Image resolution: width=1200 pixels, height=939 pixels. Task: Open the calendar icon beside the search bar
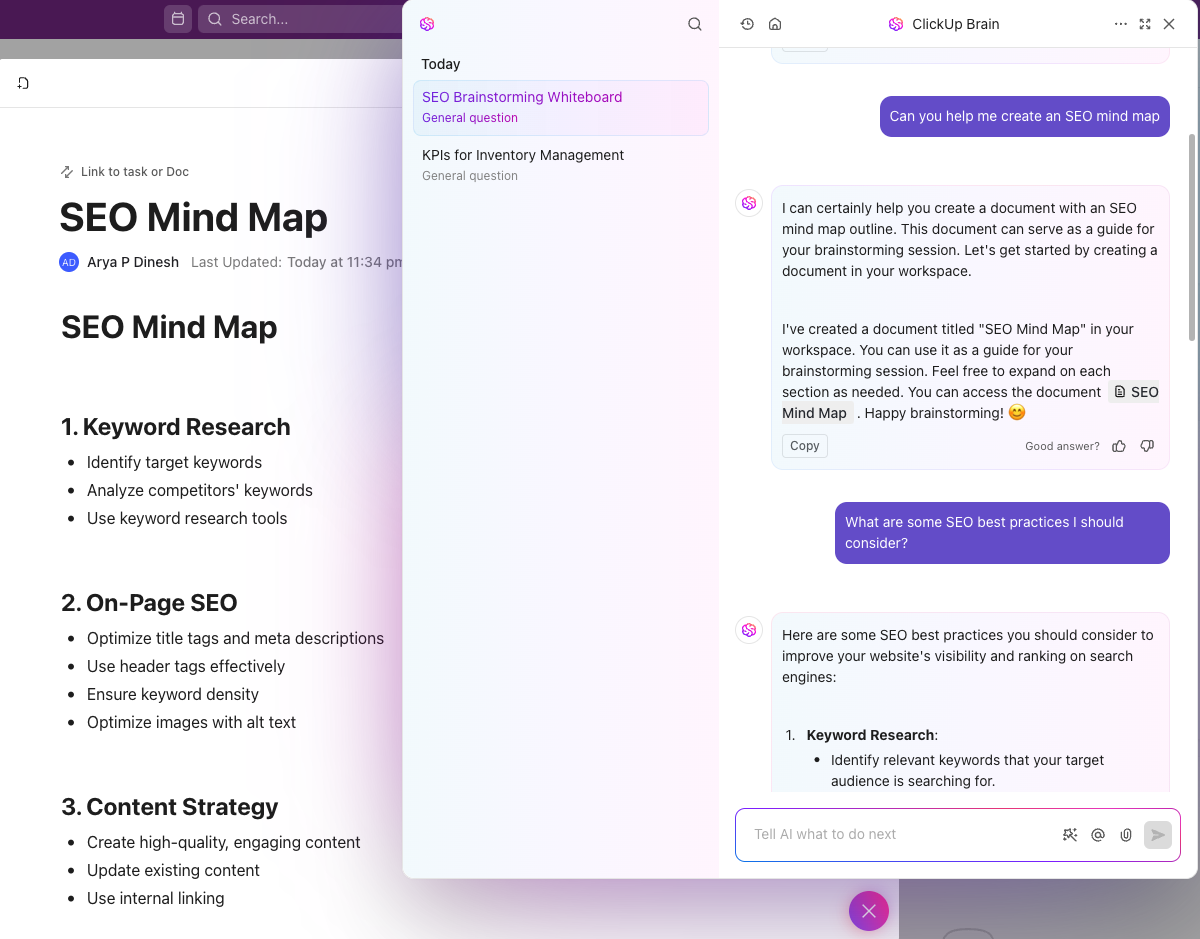coord(178,18)
